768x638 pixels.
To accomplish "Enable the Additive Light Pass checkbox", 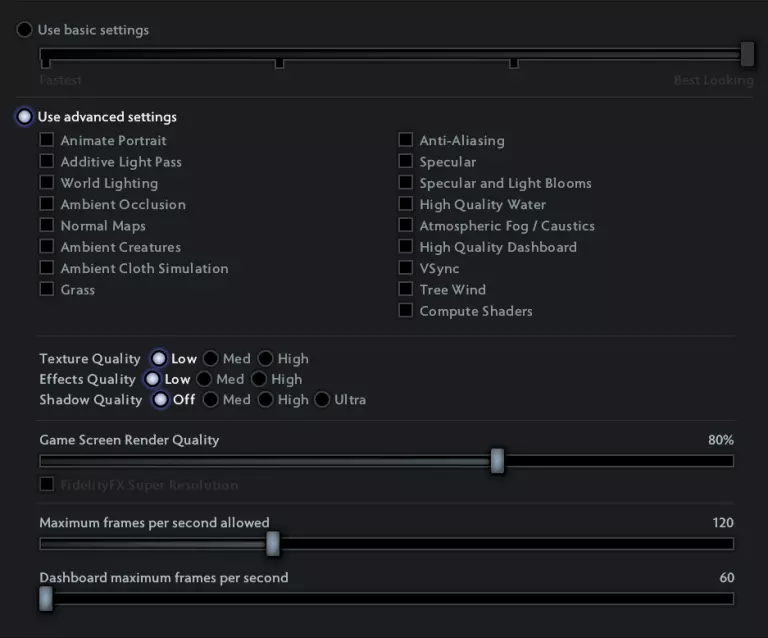I will pyautogui.click(x=47, y=161).
